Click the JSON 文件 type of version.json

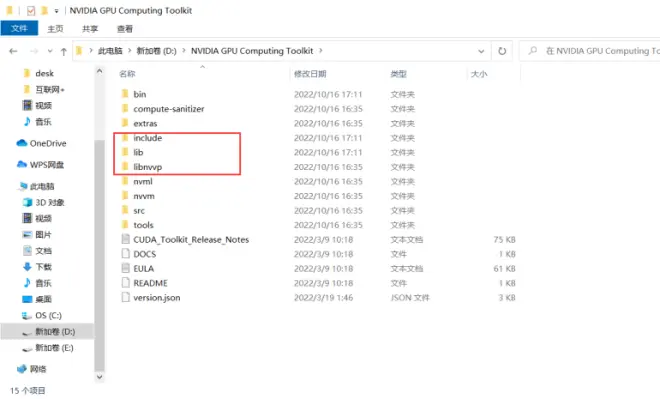[410, 298]
